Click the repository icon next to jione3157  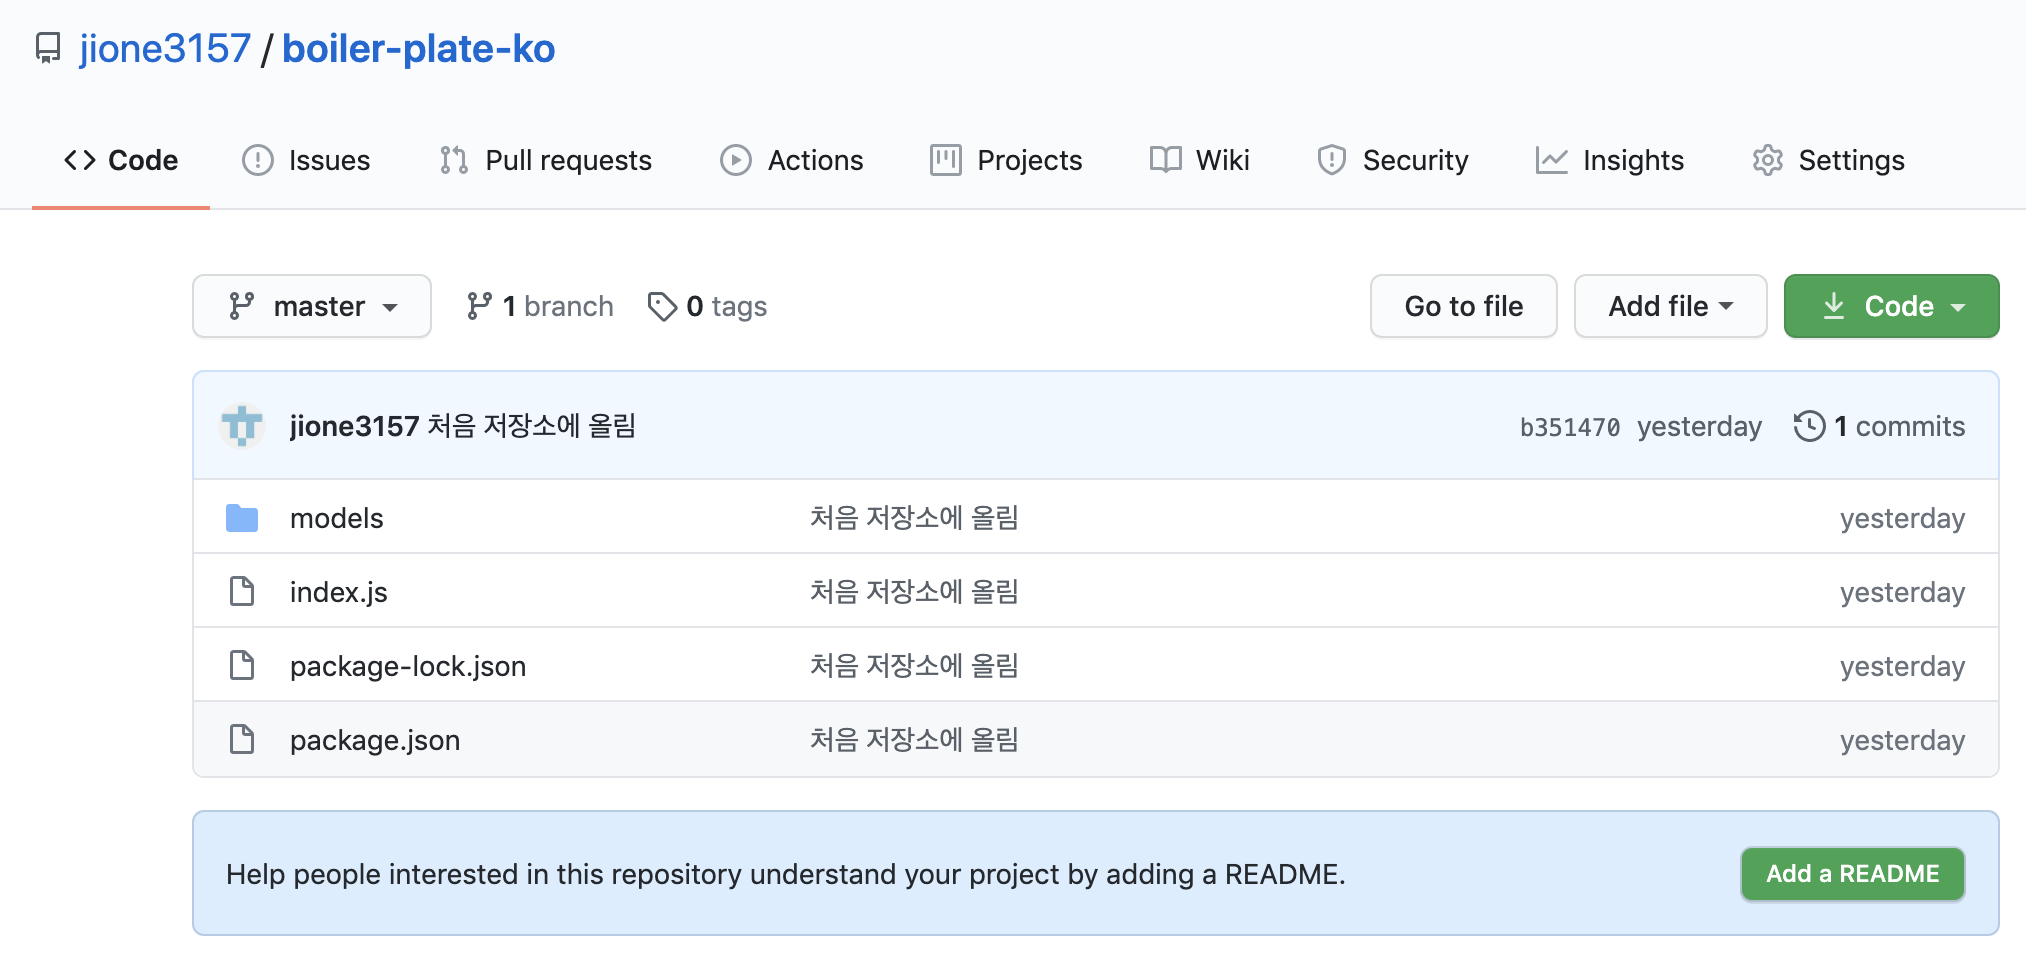[x=48, y=48]
